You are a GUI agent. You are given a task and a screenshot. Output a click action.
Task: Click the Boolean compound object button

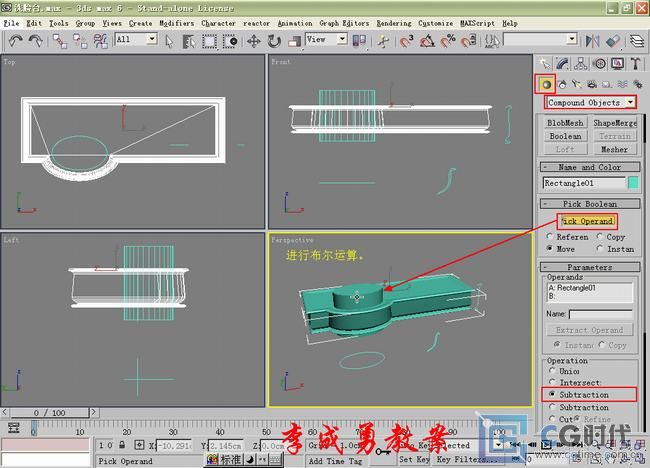(565, 136)
